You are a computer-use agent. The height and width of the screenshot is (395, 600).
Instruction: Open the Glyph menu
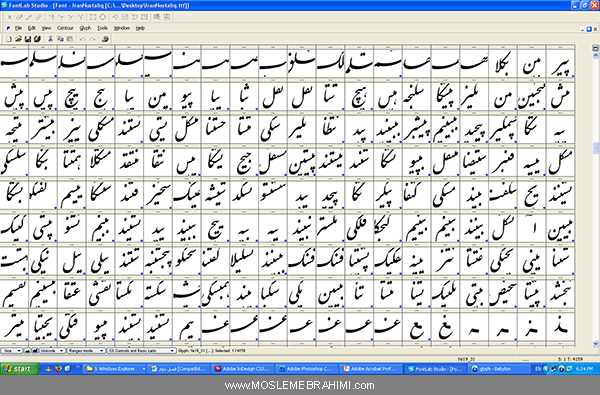[85, 28]
